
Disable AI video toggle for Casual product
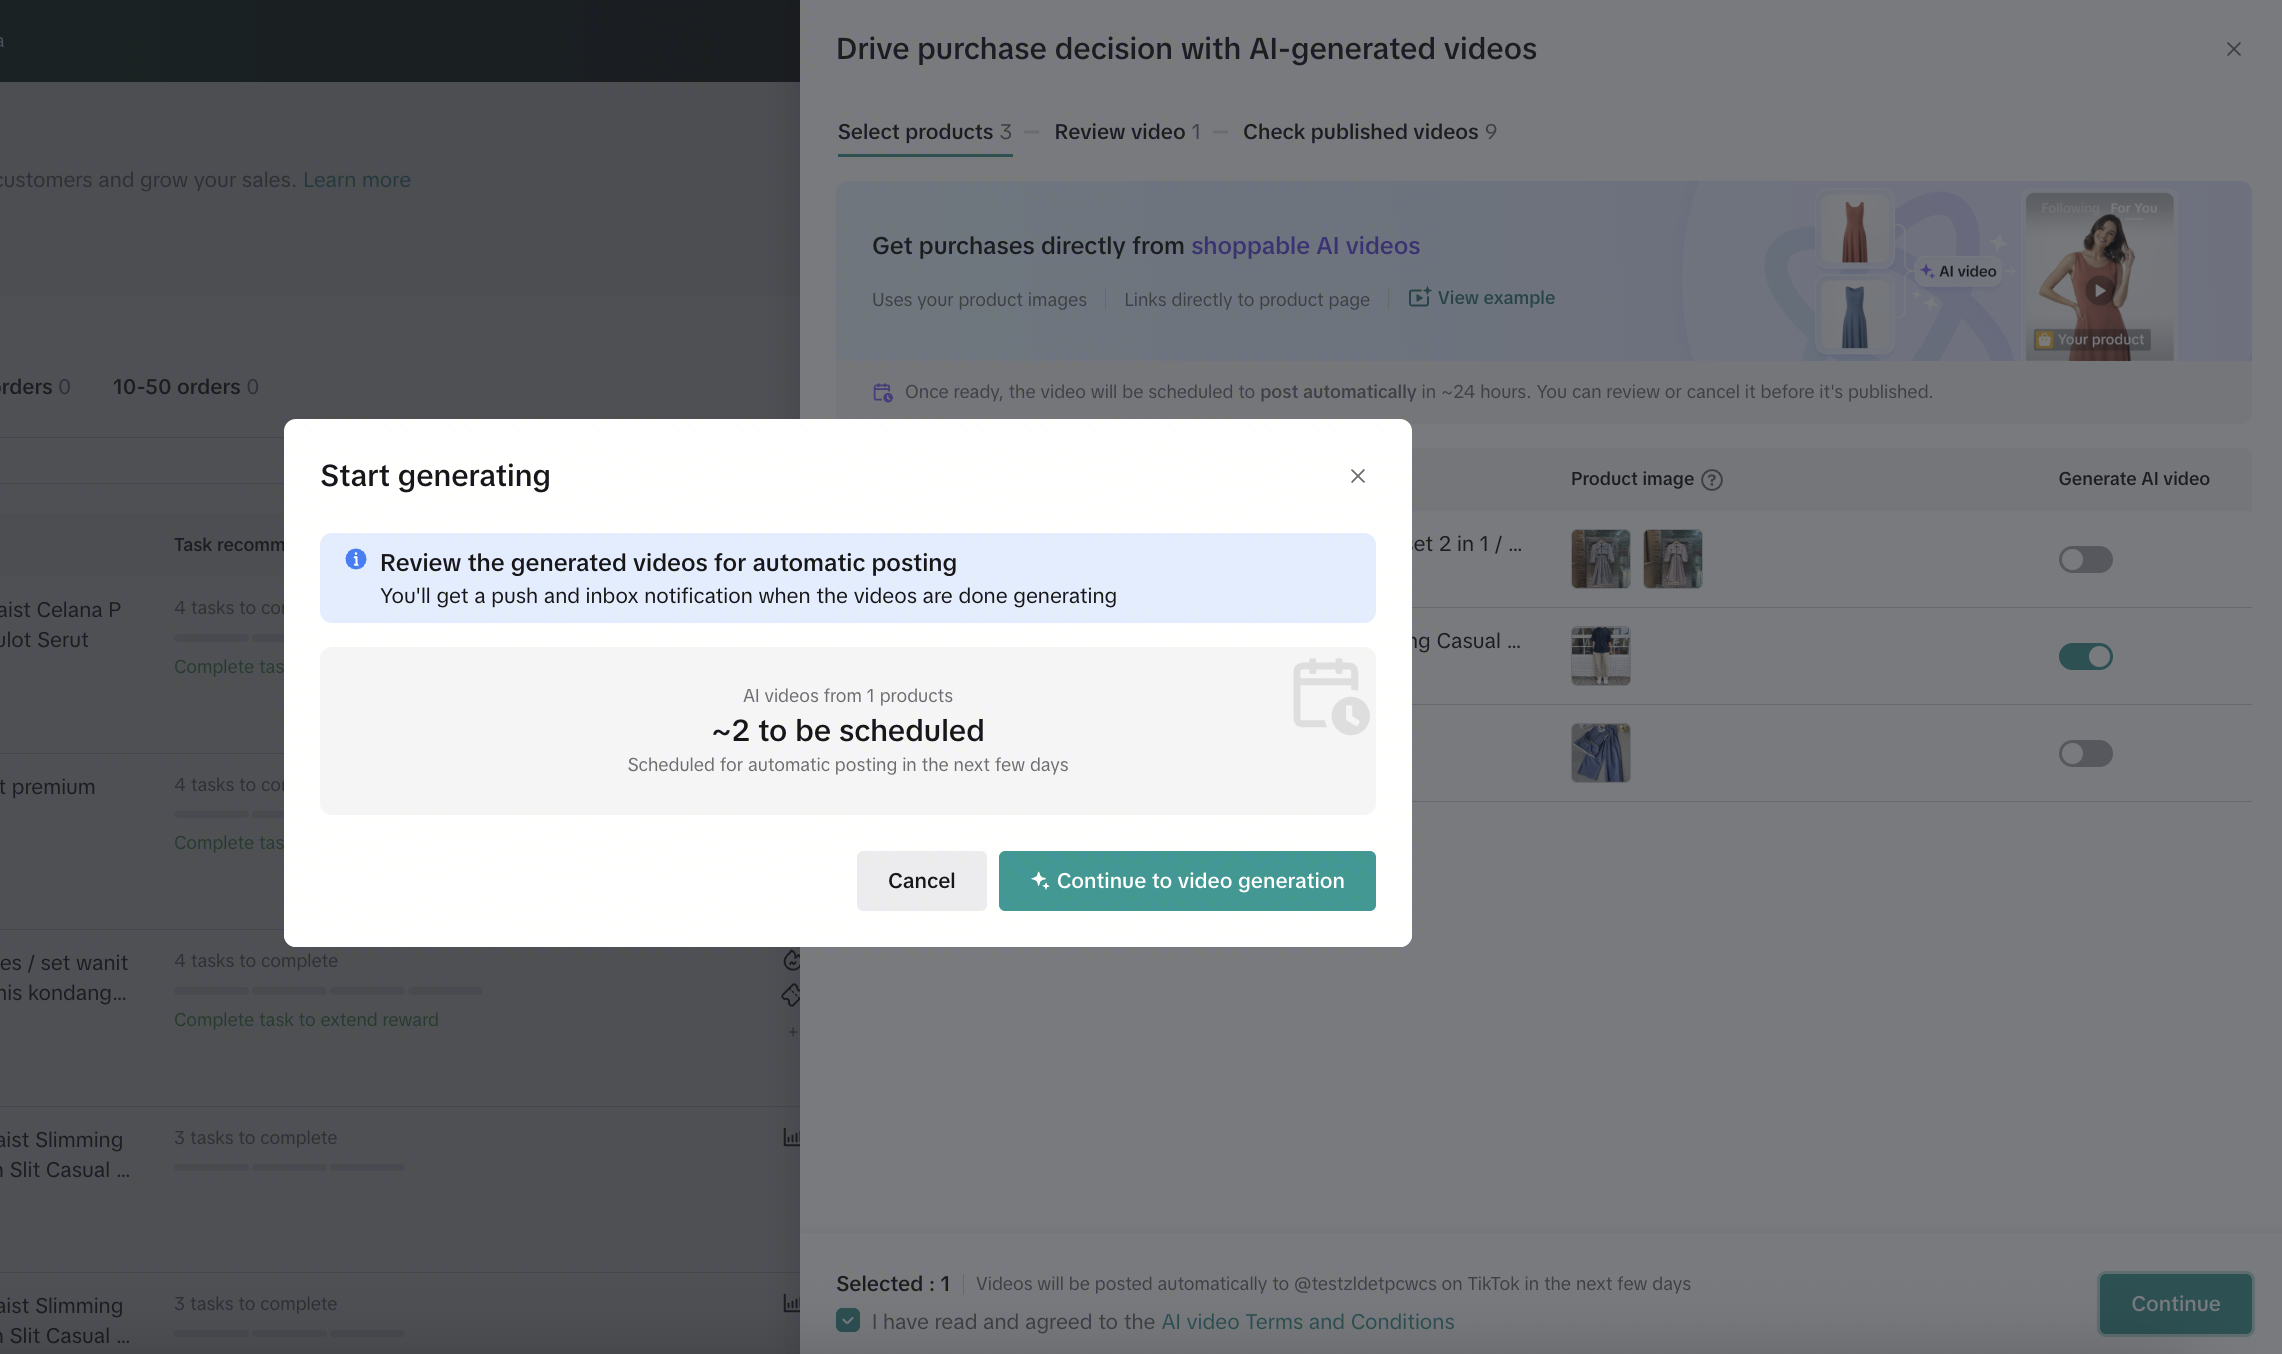2085,657
